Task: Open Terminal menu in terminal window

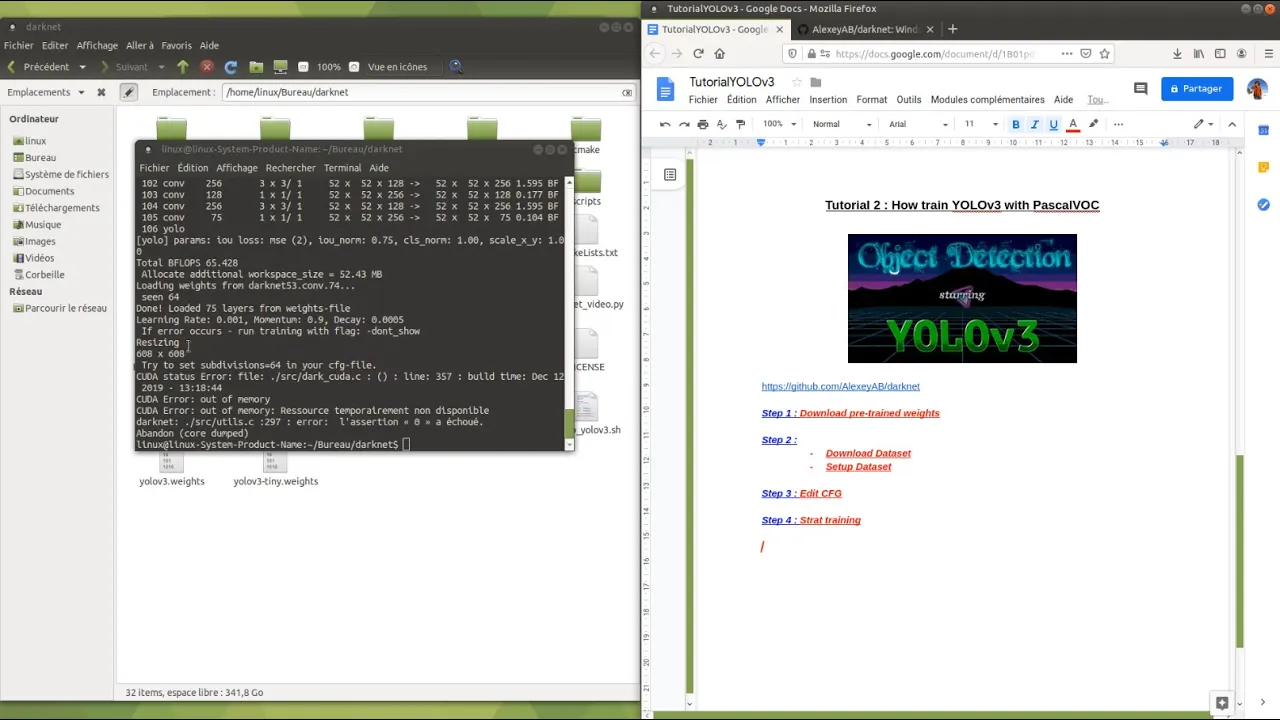Action: pyautogui.click(x=342, y=168)
